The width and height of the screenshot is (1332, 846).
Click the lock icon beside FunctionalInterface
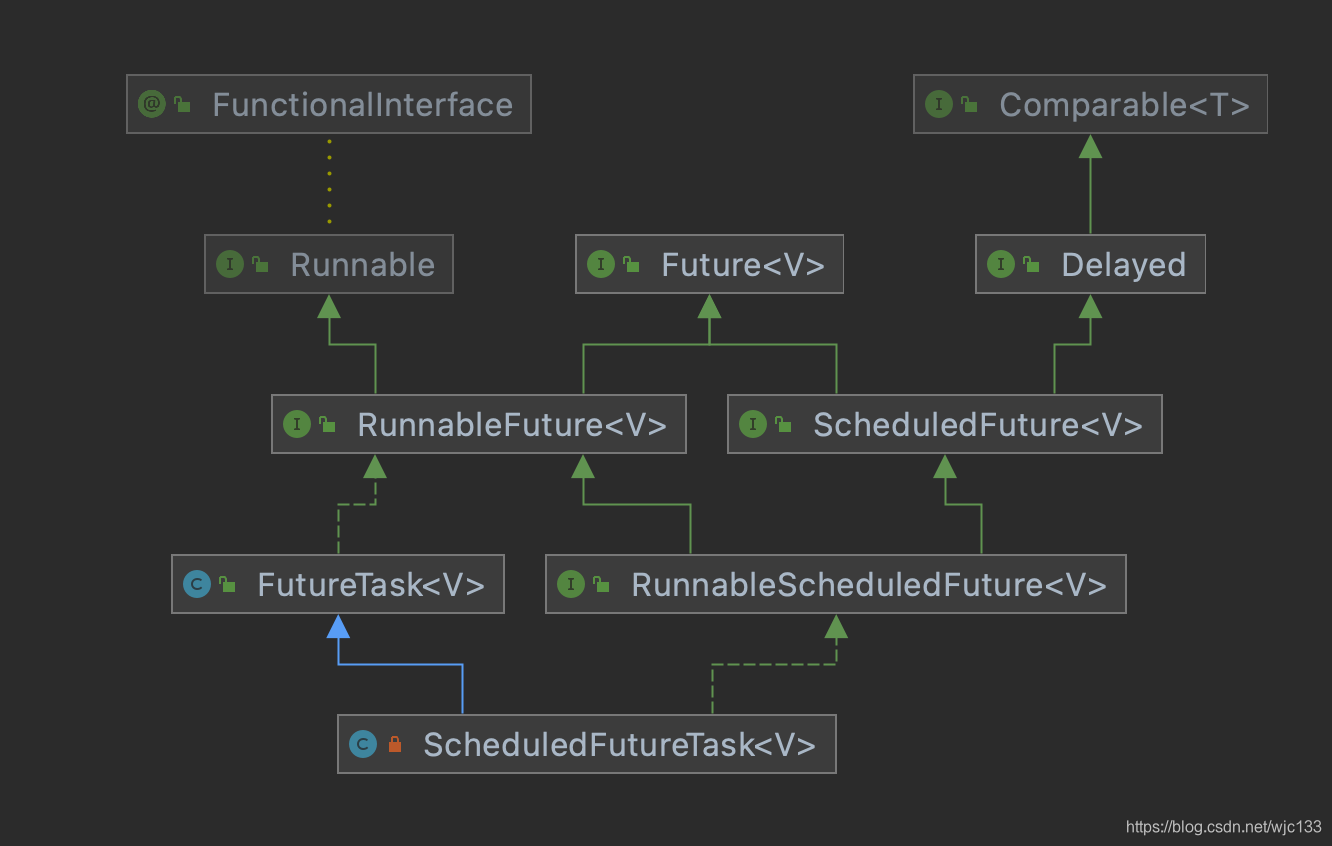[182, 103]
